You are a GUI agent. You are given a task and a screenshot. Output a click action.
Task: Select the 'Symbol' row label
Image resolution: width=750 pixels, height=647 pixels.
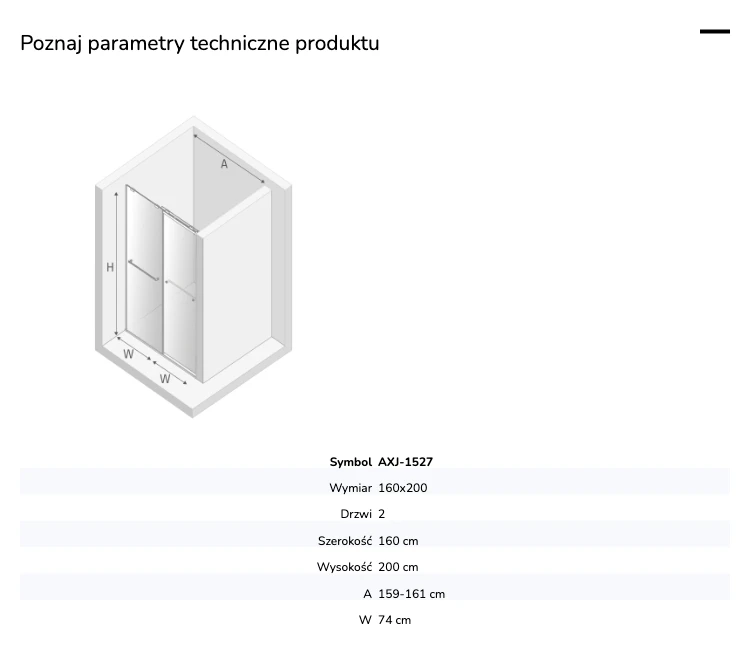[x=351, y=462]
